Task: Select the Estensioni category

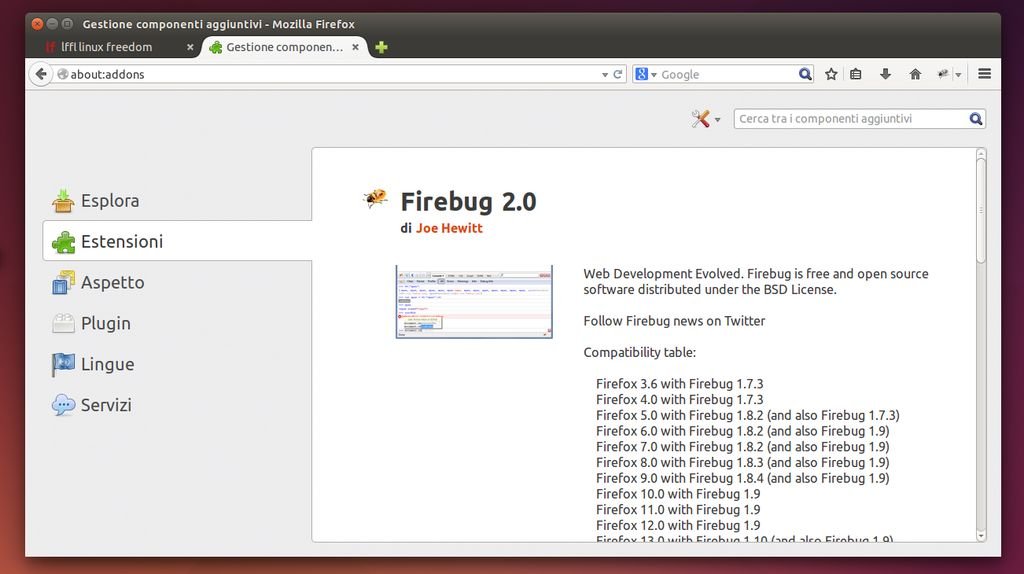Action: [177, 241]
